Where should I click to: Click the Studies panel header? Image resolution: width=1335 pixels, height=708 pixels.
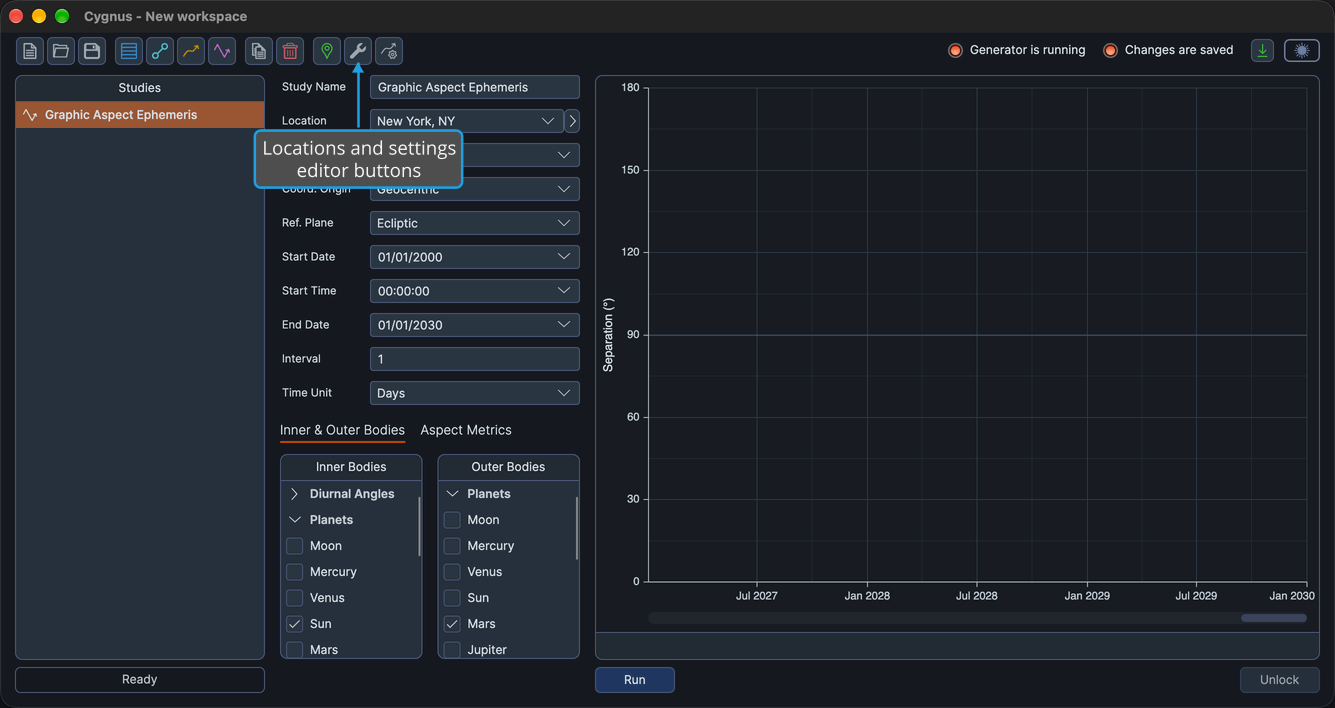(140, 88)
